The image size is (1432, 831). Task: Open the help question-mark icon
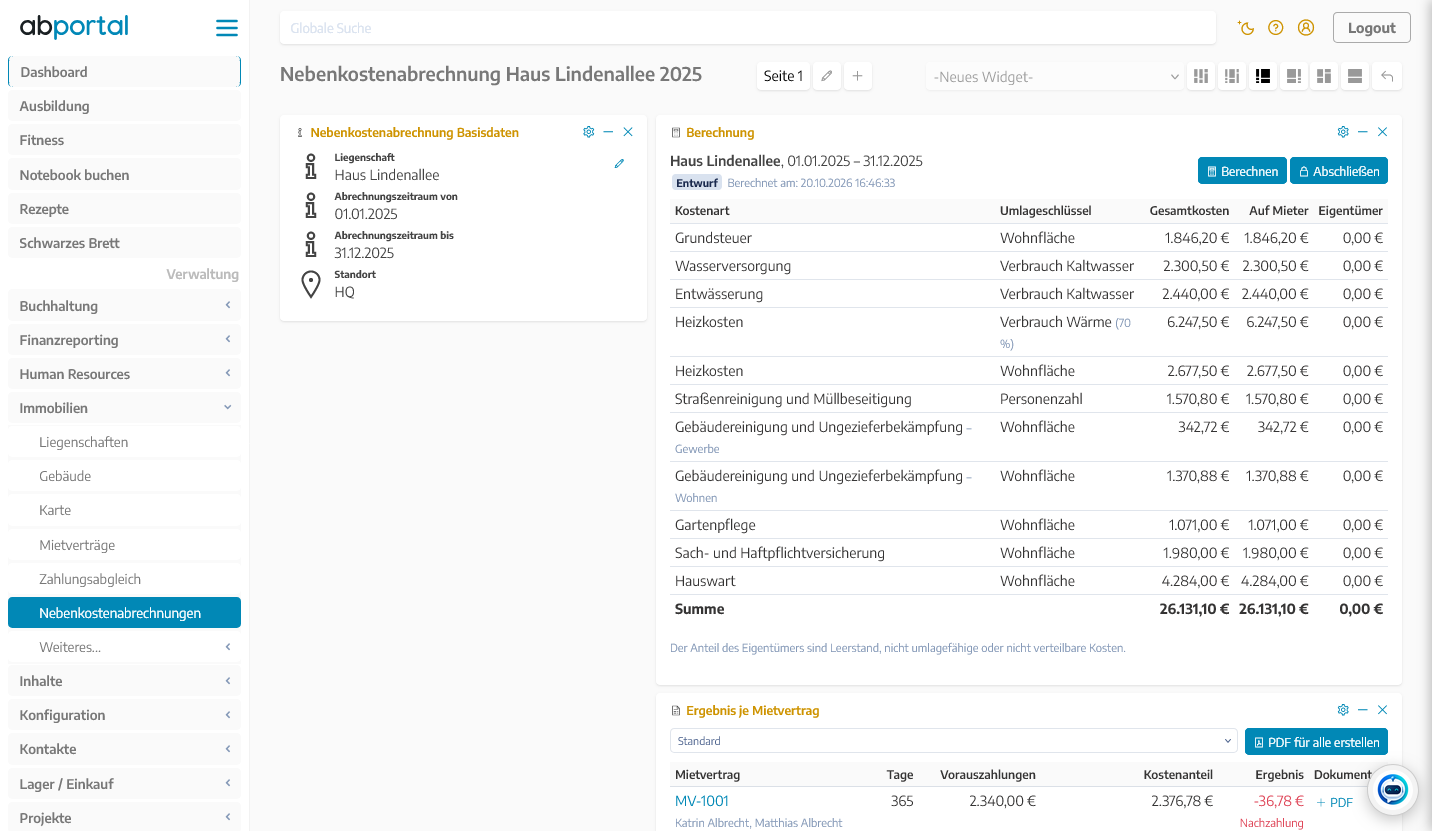[x=1276, y=28]
